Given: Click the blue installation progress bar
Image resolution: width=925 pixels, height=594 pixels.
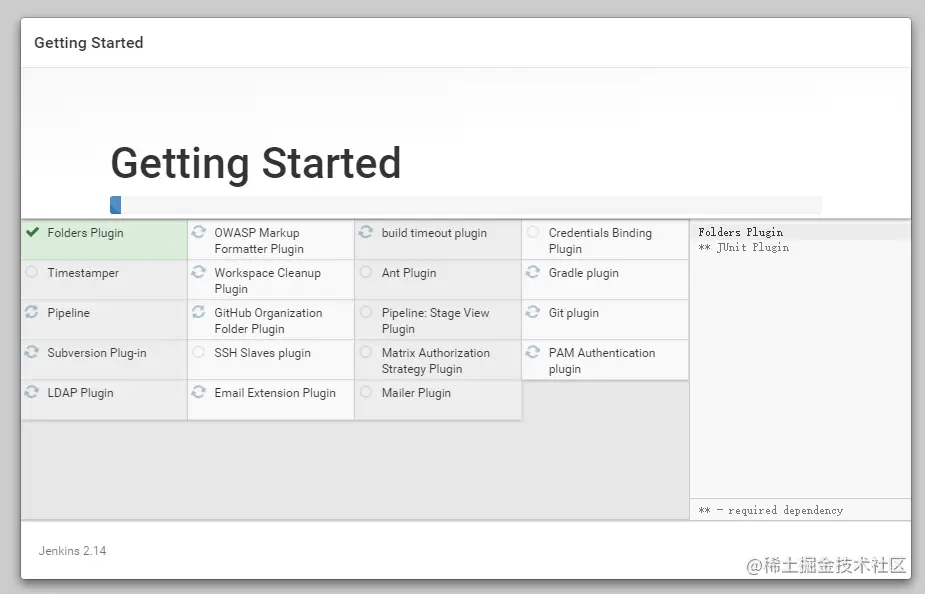Looking at the screenshot, I should point(116,205).
